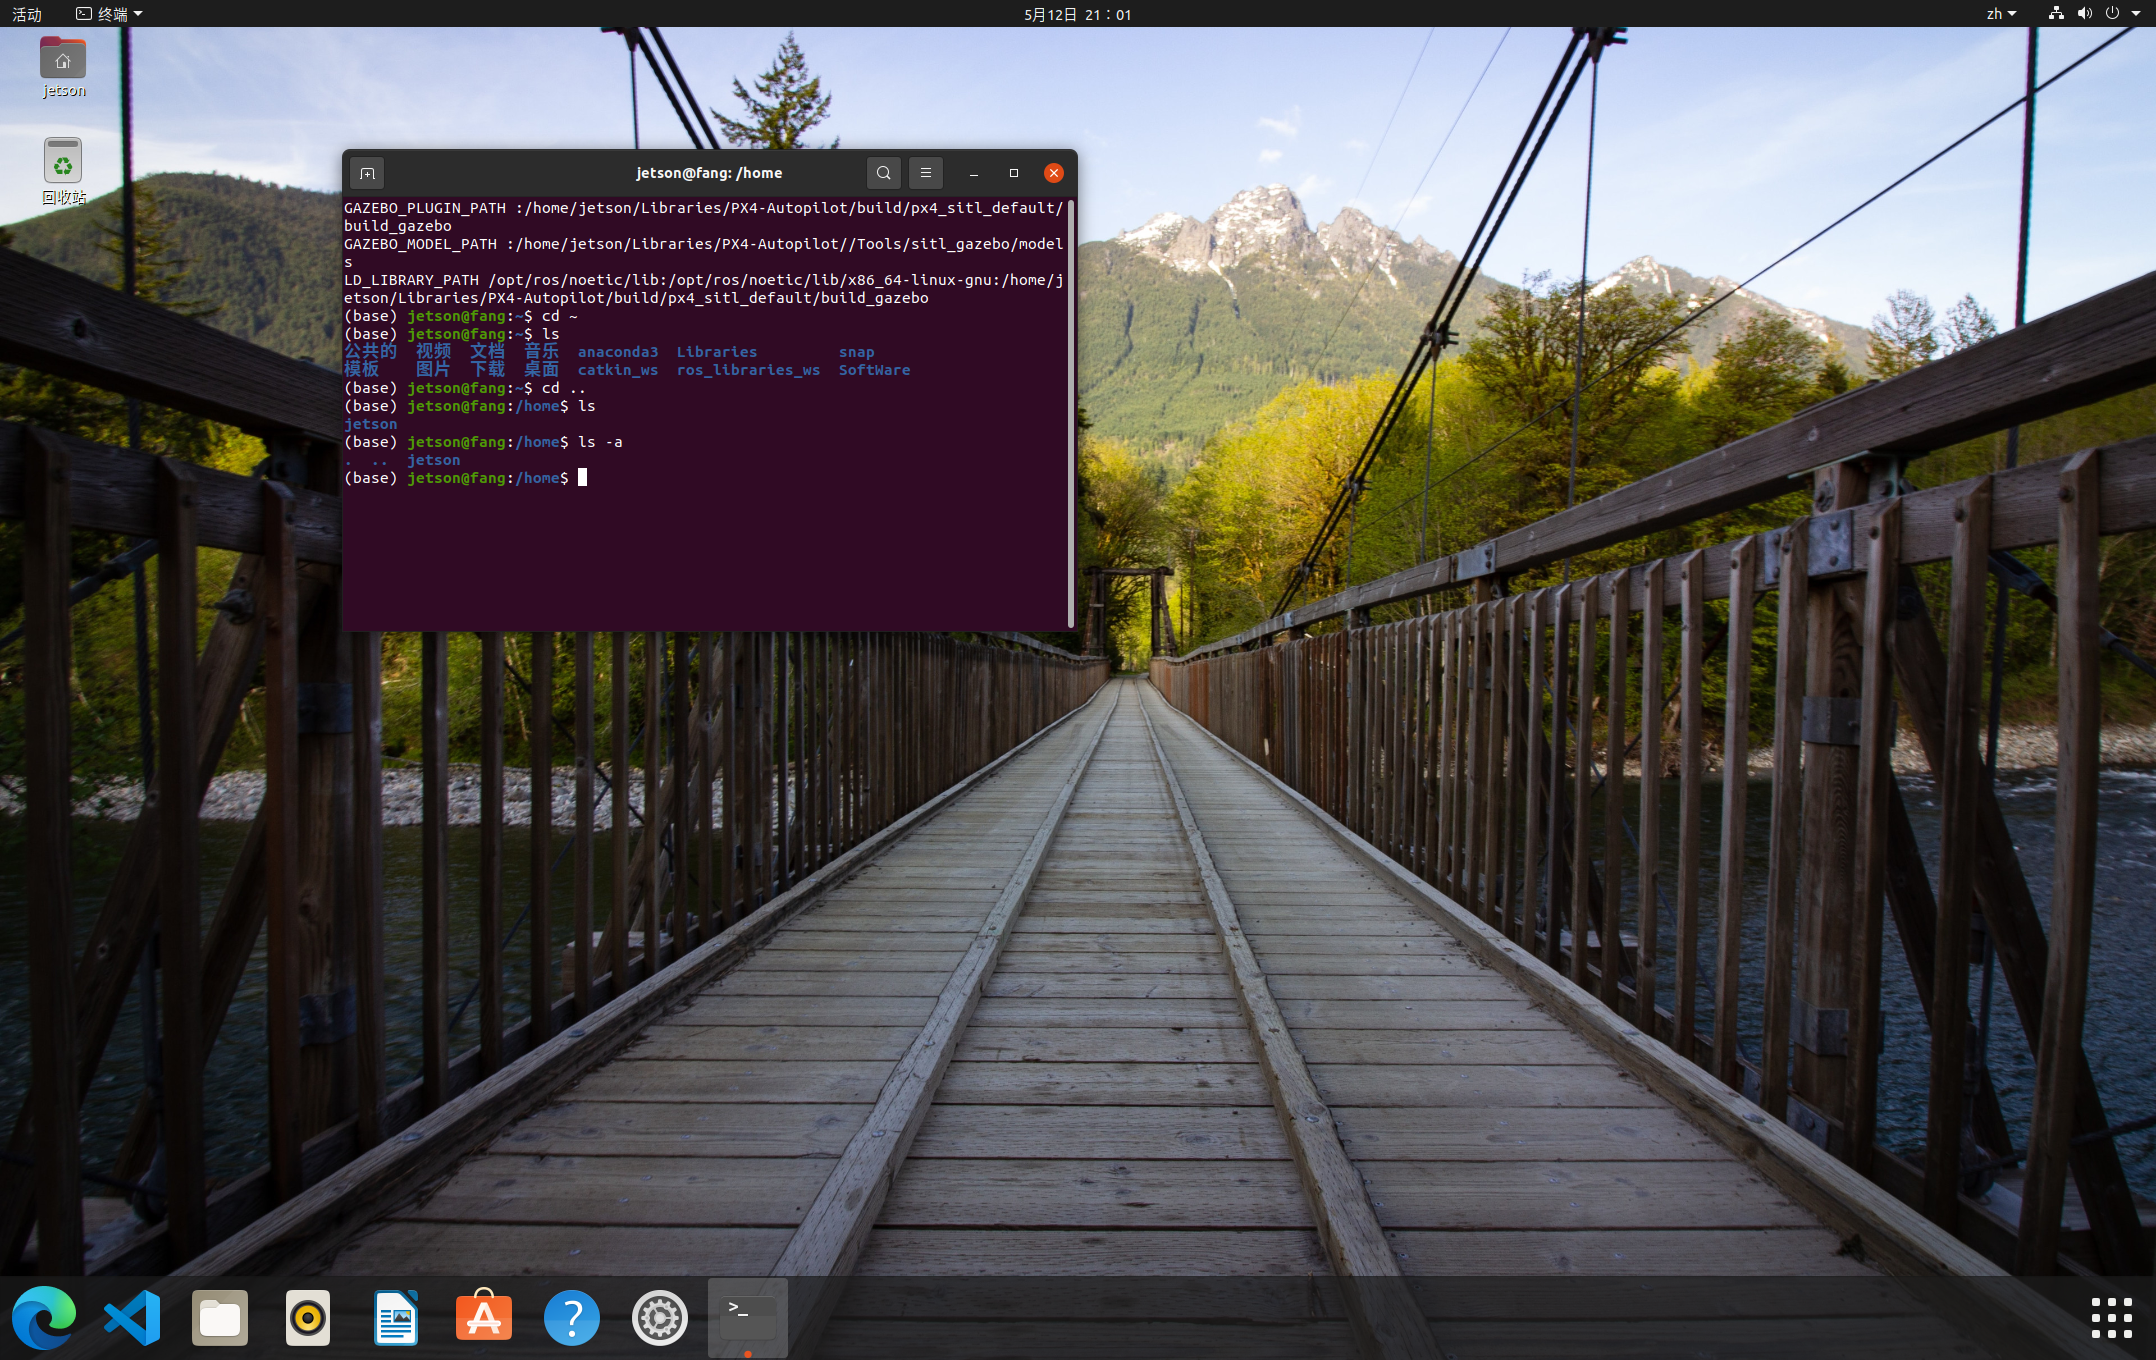The height and width of the screenshot is (1360, 2156).
Task: Click SoftWare in the ls output
Action: (874, 370)
